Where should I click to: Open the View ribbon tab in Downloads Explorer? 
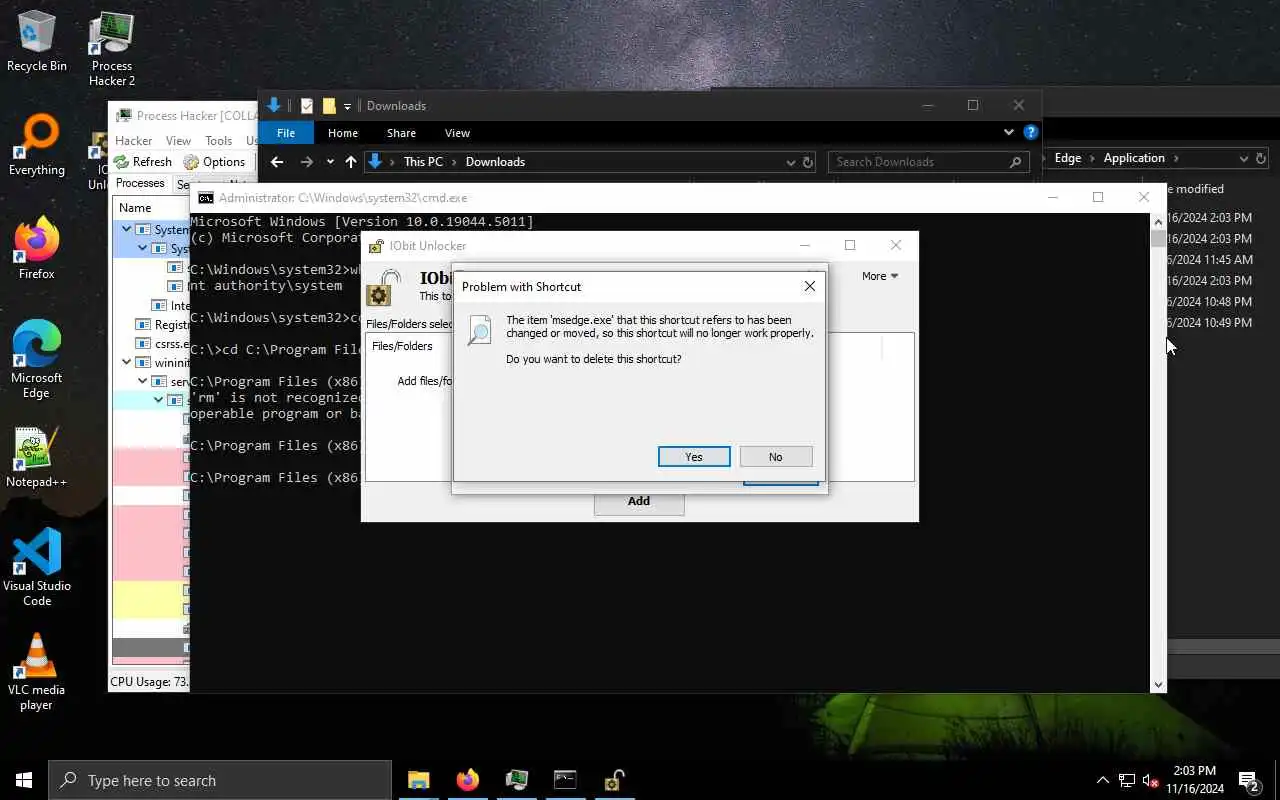(x=457, y=133)
